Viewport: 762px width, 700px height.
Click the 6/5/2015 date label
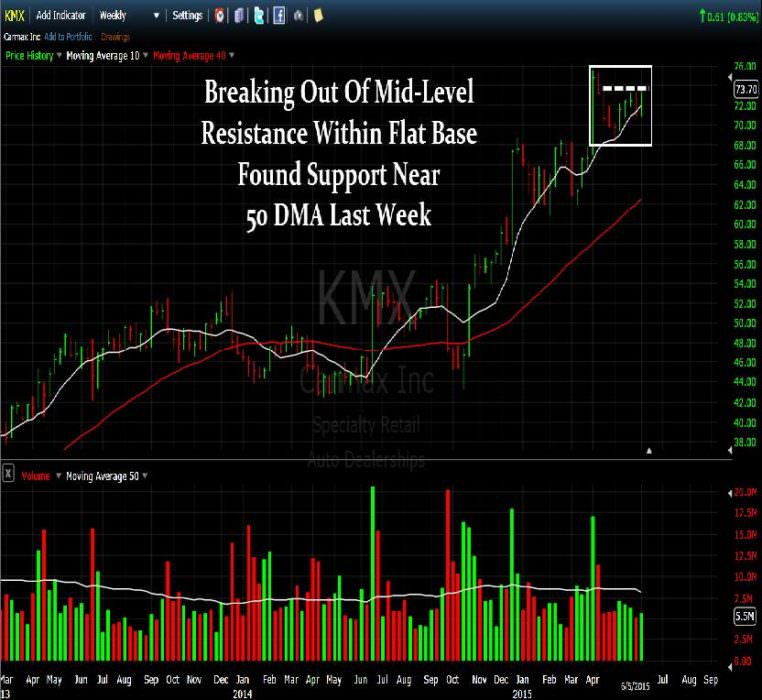[636, 686]
